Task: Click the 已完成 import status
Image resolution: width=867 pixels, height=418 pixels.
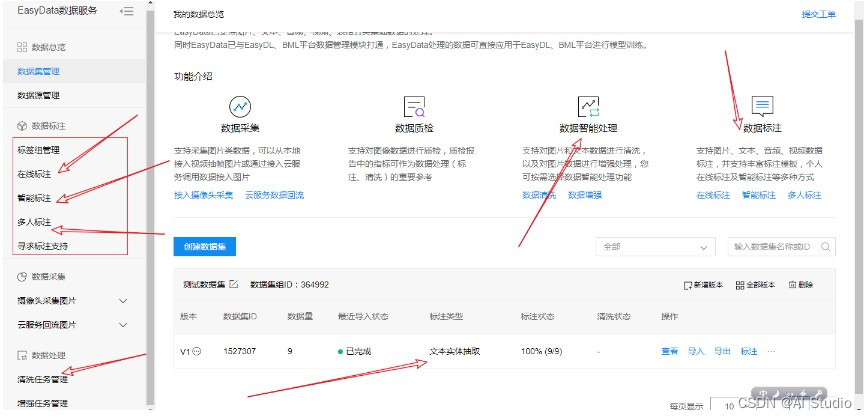Action: 354,351
